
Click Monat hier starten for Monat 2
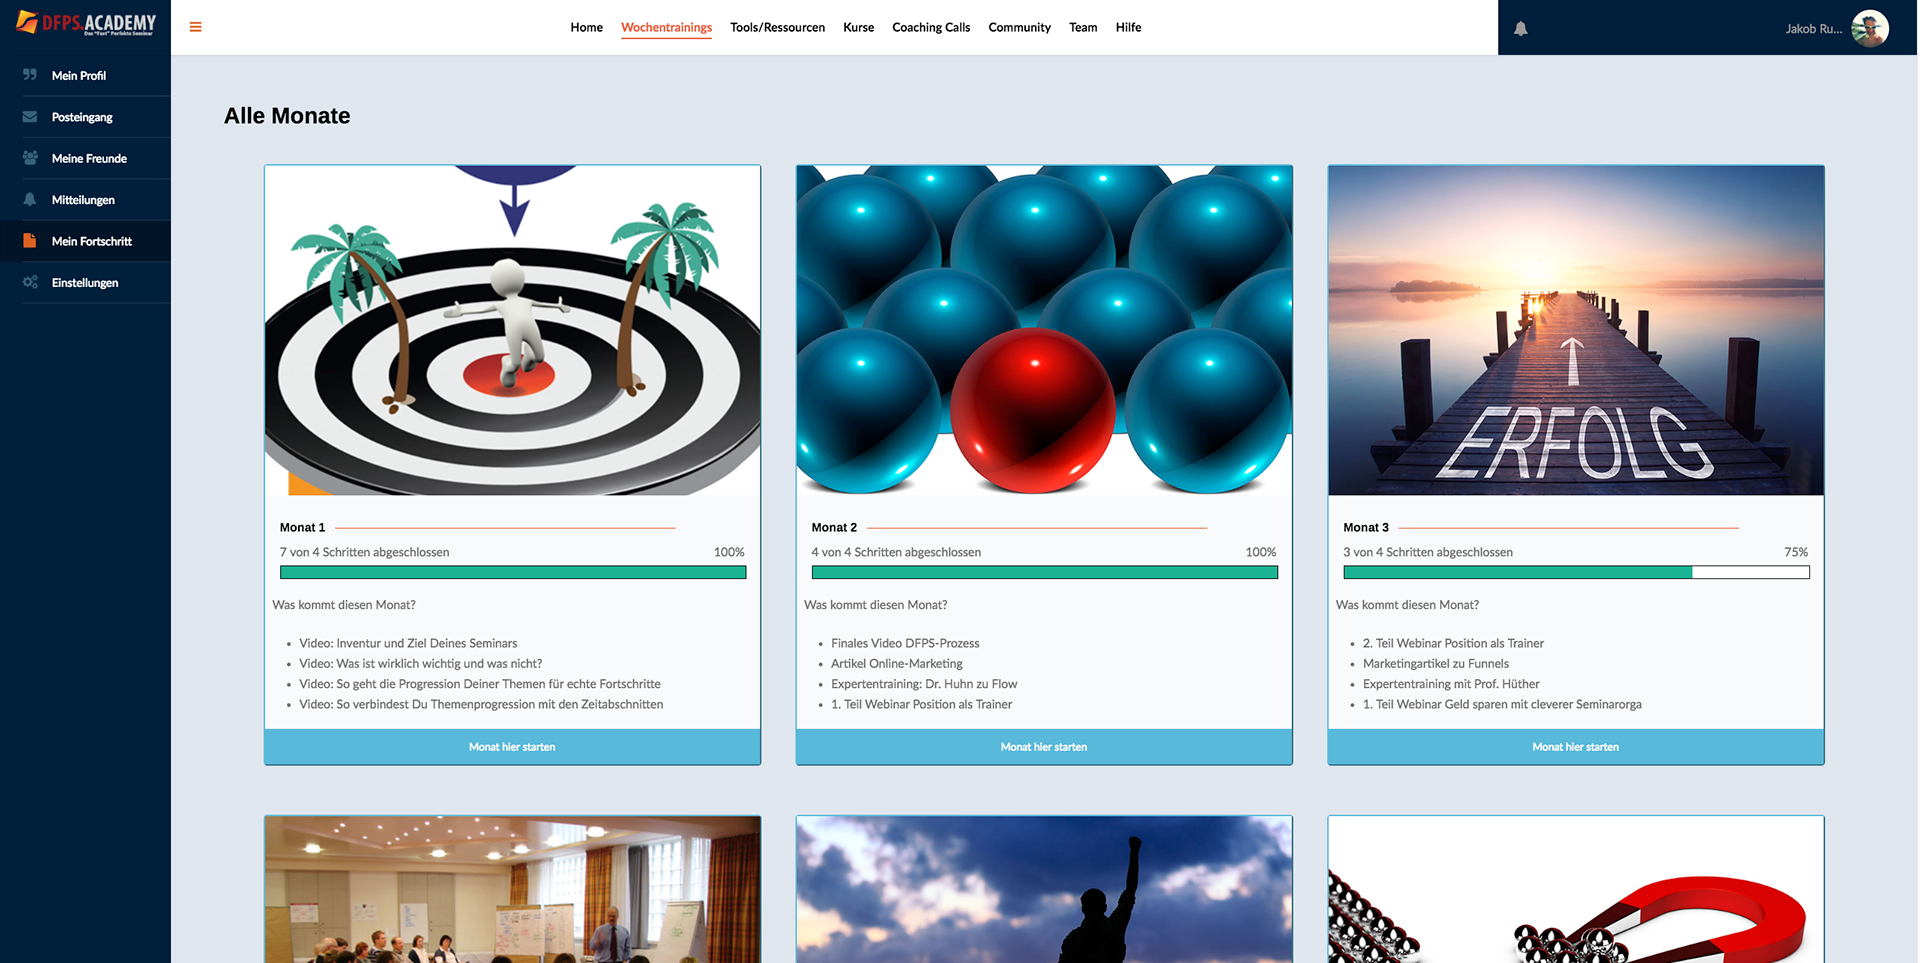[x=1044, y=747]
